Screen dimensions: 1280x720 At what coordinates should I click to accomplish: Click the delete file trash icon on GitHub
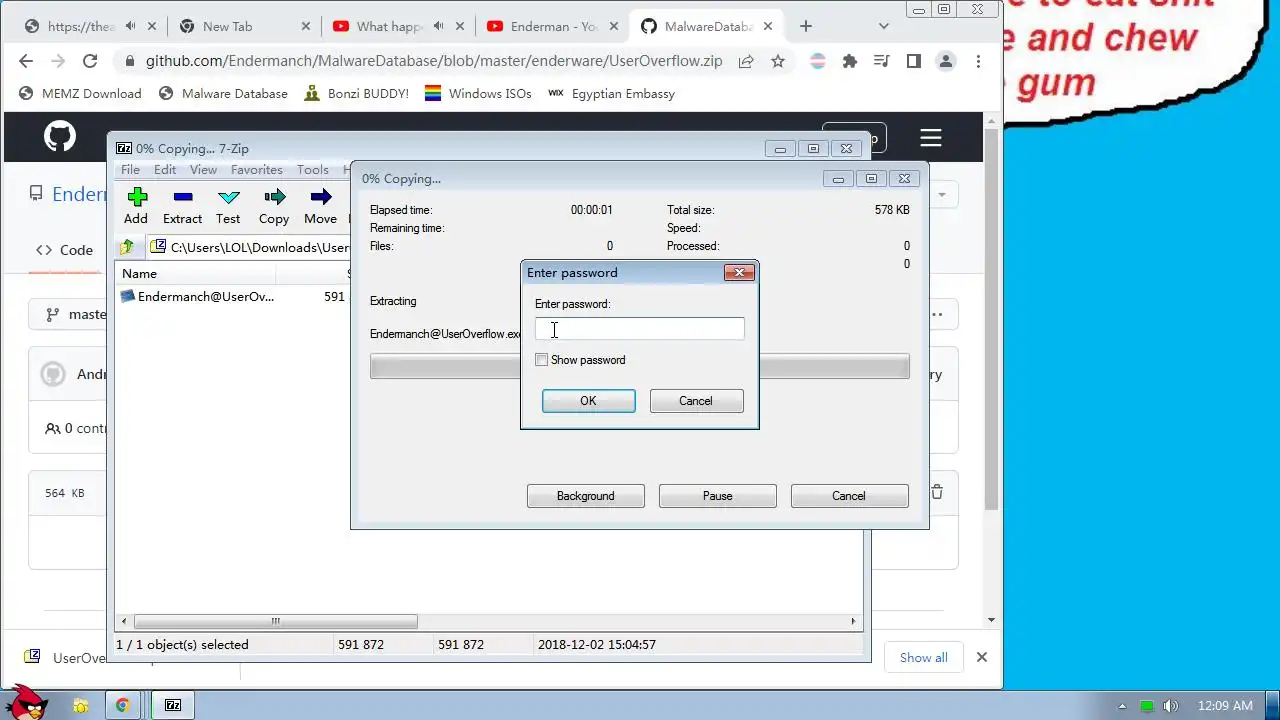(x=937, y=492)
